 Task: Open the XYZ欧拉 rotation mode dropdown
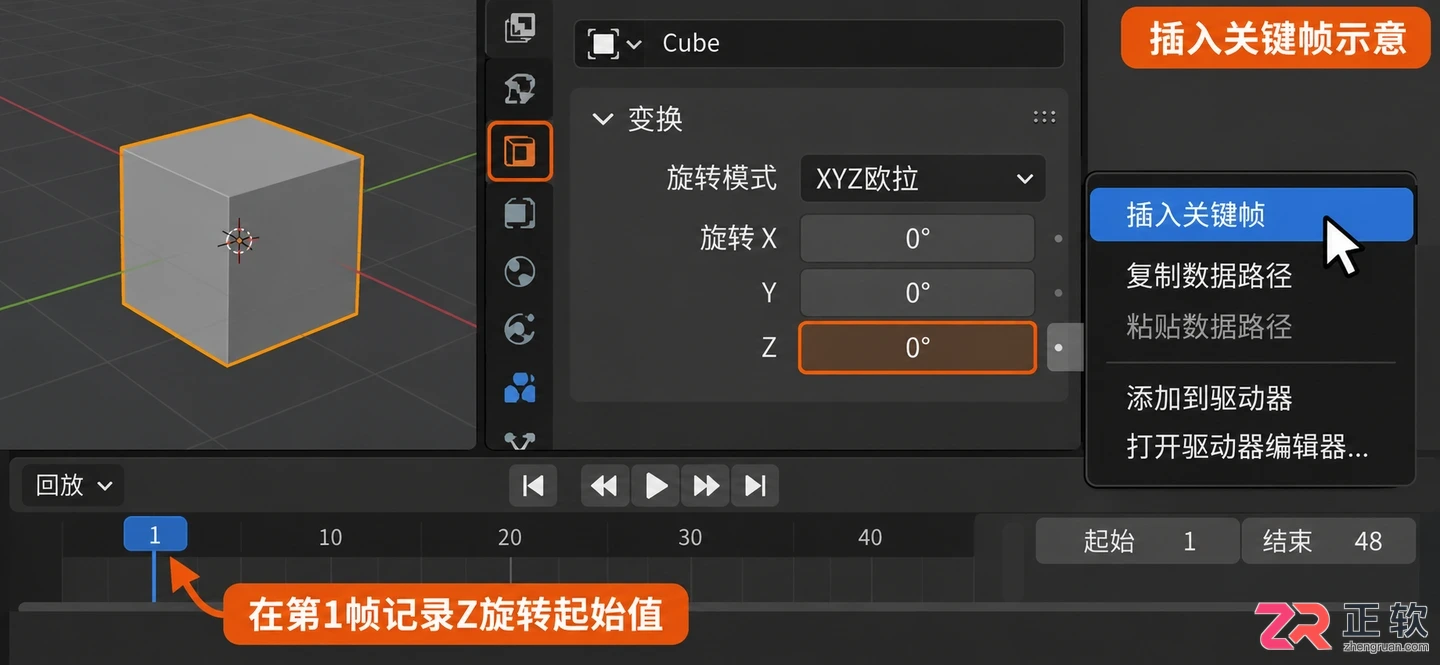(x=922, y=180)
